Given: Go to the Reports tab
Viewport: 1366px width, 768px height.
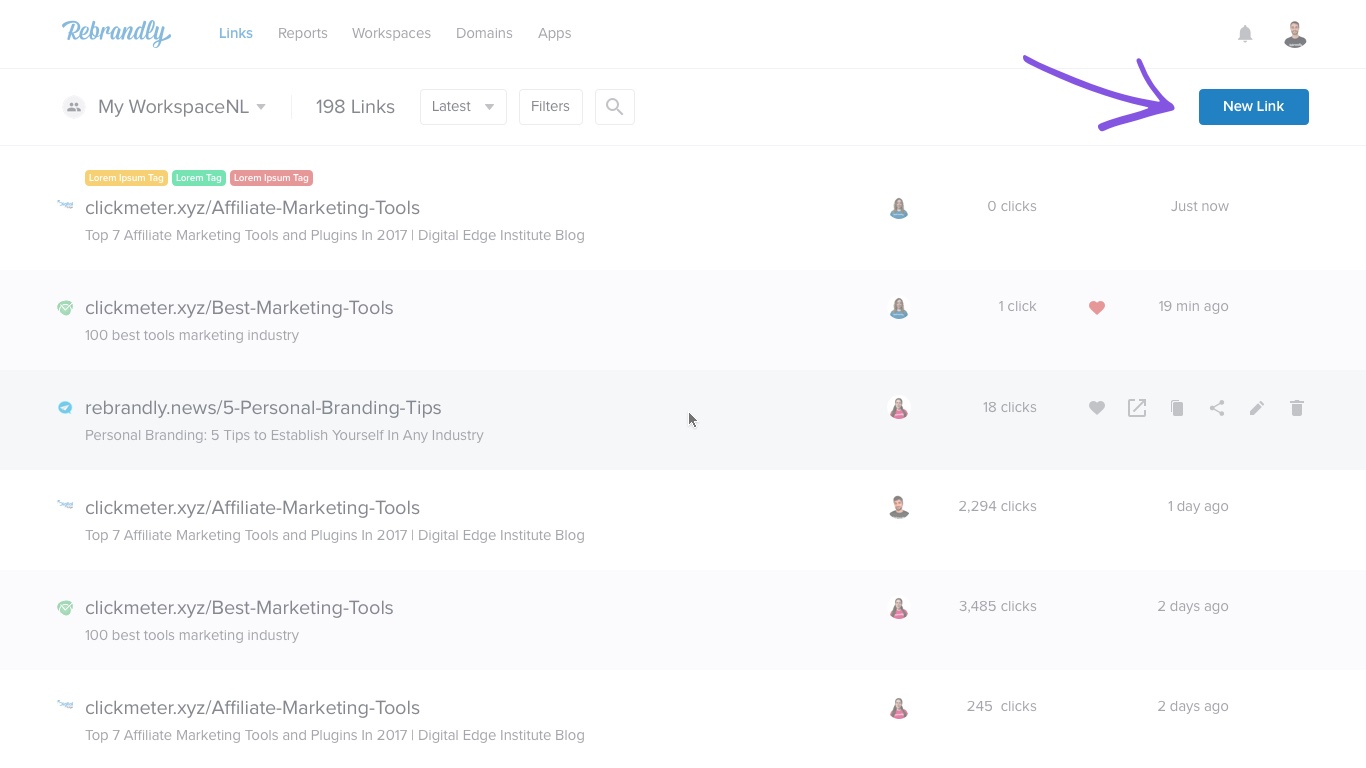Looking at the screenshot, I should pyautogui.click(x=303, y=33).
